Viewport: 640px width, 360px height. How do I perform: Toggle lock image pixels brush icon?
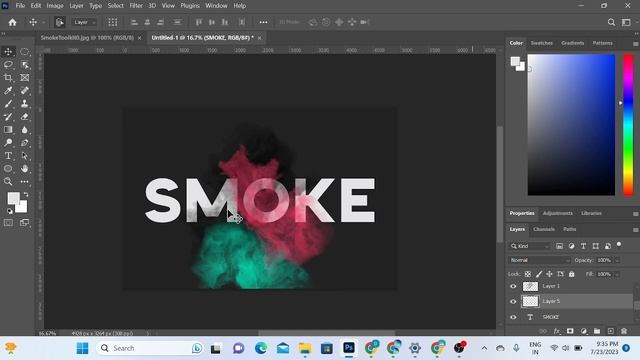click(539, 274)
